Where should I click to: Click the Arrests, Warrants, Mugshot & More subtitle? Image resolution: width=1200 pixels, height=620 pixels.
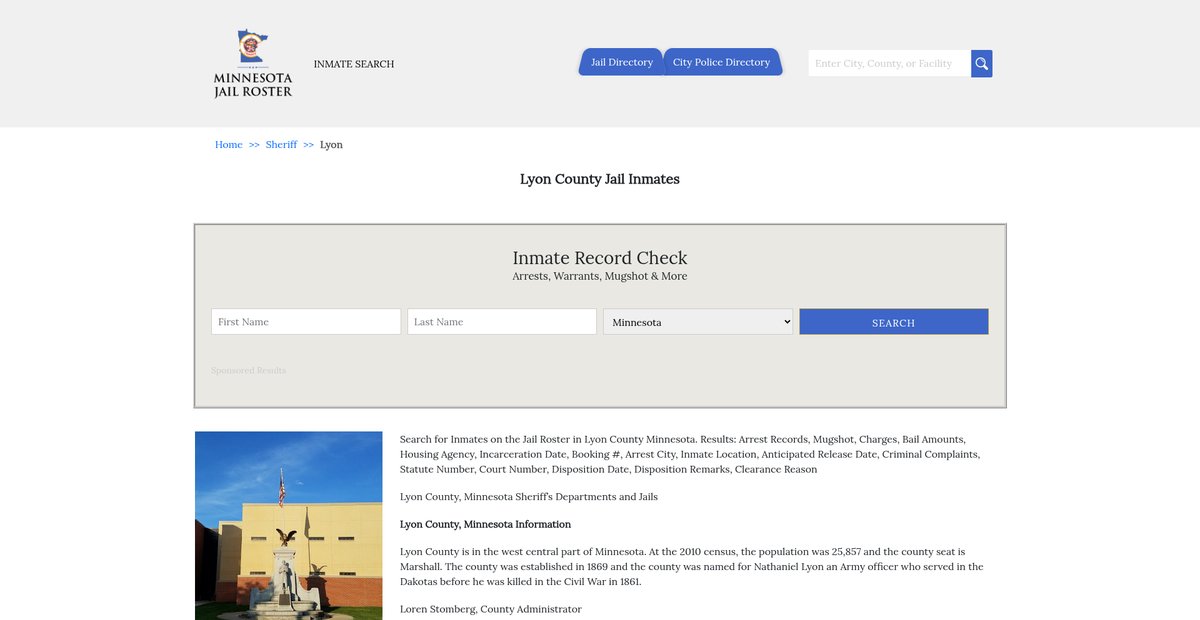pos(599,277)
